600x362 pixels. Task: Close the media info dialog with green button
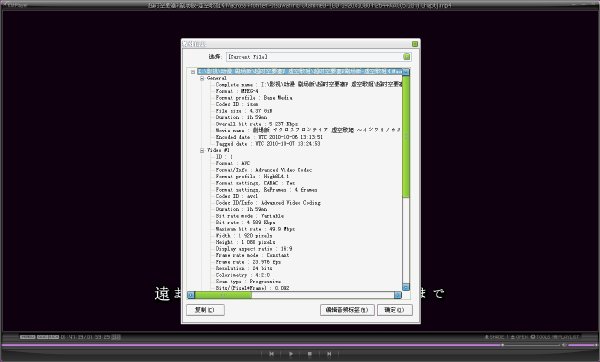[414, 44]
